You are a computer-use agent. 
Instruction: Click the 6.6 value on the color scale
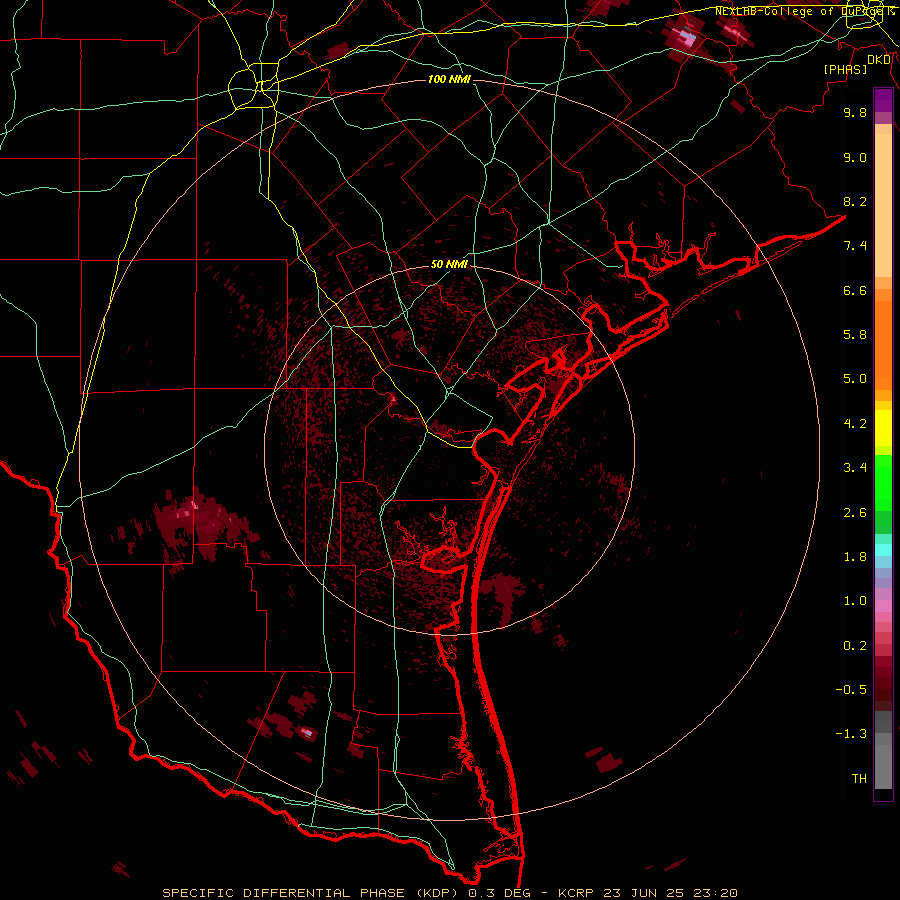tap(855, 290)
